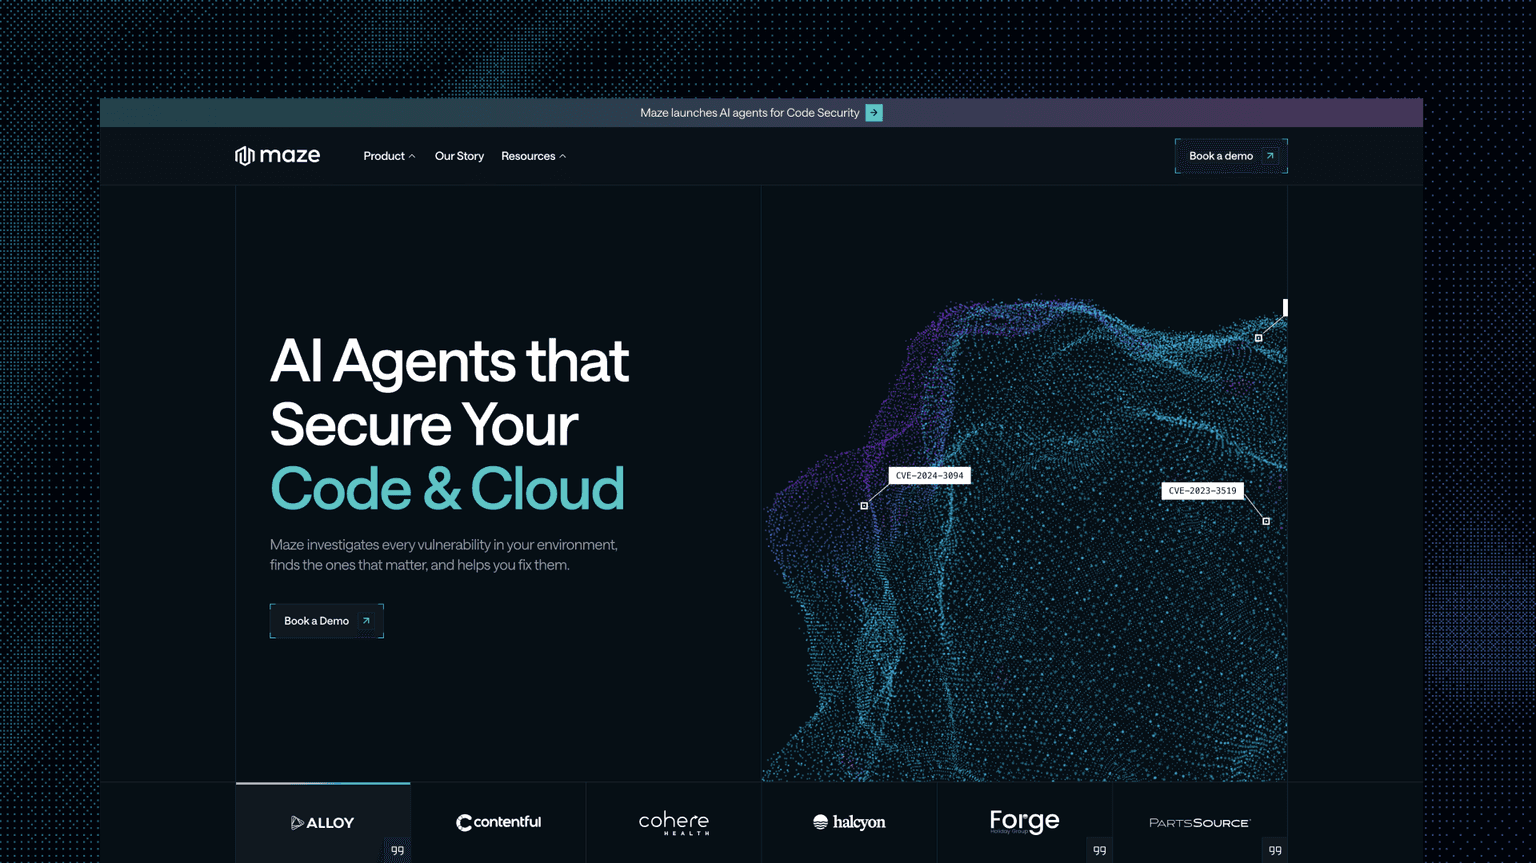The height and width of the screenshot is (863, 1536).
Task: Select the Halcyon customer tab
Action: pos(849,822)
